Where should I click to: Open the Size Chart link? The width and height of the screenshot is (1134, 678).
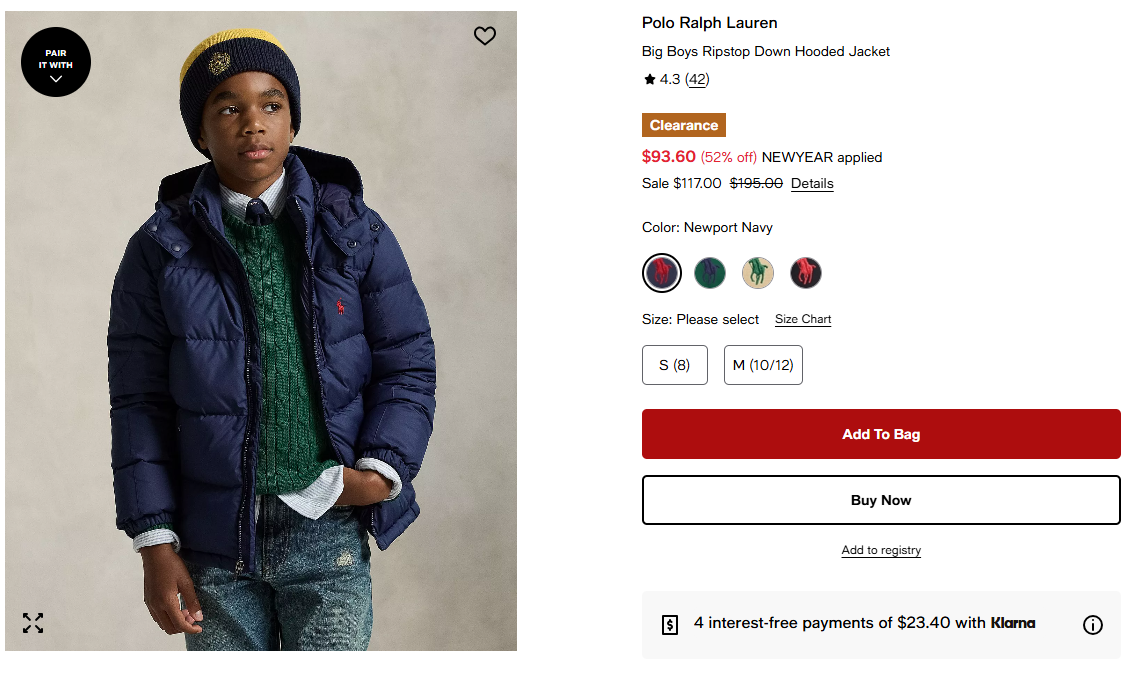tap(803, 320)
